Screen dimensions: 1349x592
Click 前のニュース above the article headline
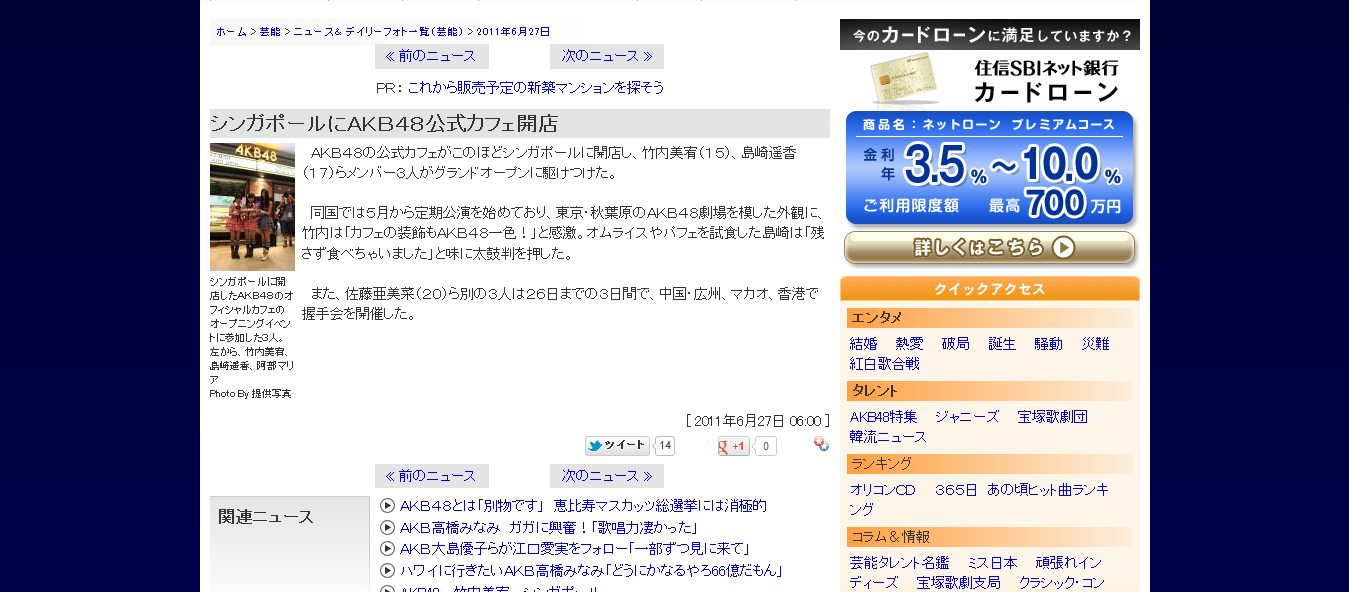coord(432,56)
